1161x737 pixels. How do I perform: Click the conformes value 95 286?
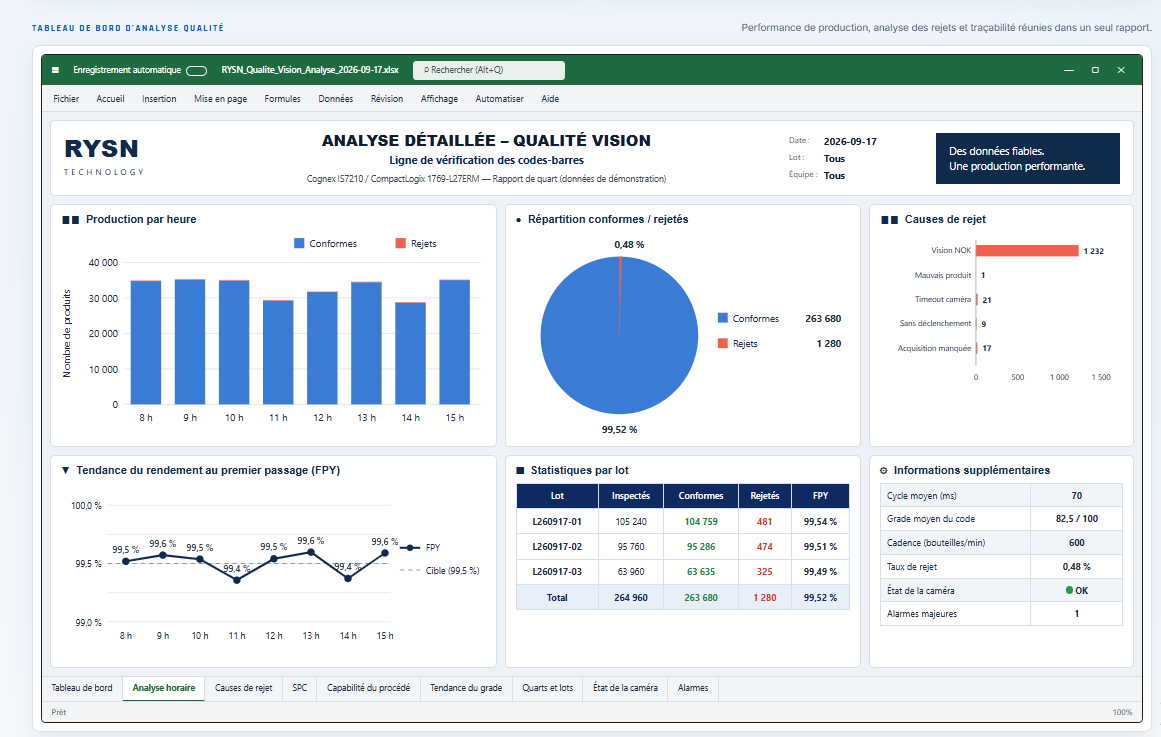[701, 547]
